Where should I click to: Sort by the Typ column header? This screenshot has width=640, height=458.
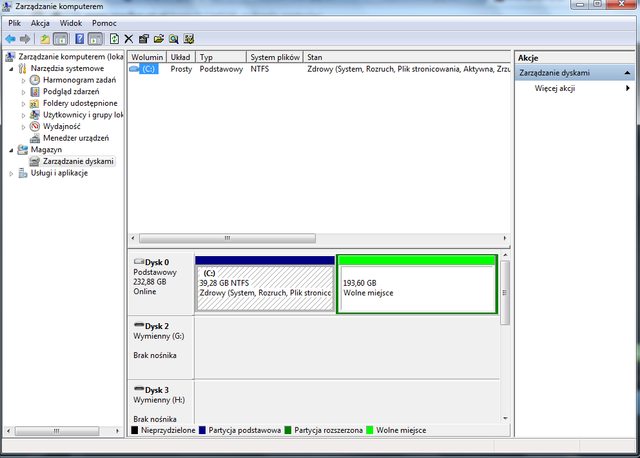221,57
